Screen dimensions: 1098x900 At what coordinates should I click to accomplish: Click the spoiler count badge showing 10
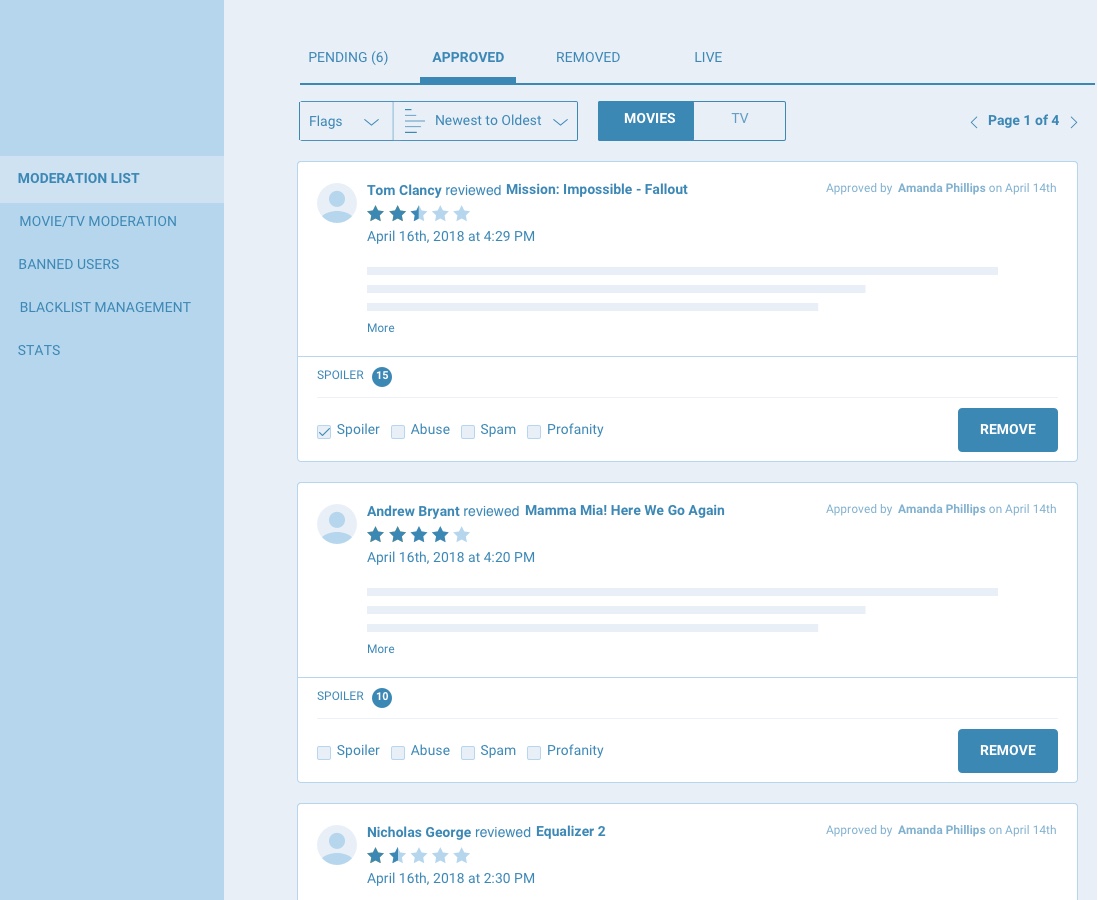pyautogui.click(x=382, y=698)
